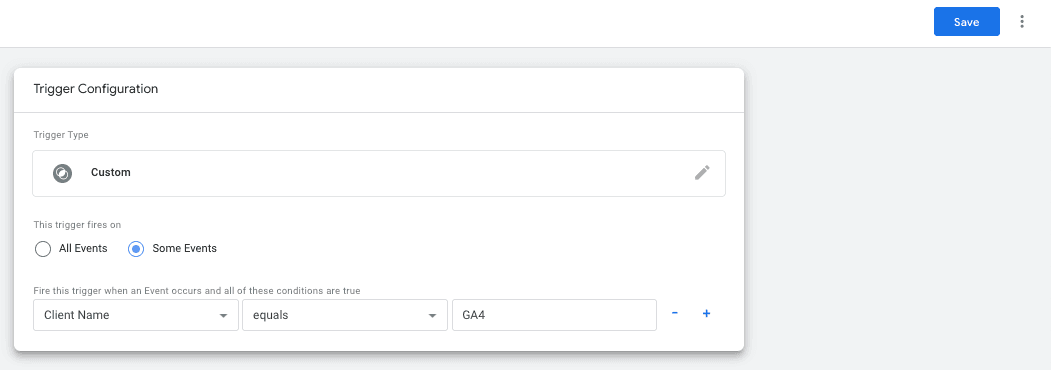
Task: Click the Some Events label text
Action: point(184,249)
